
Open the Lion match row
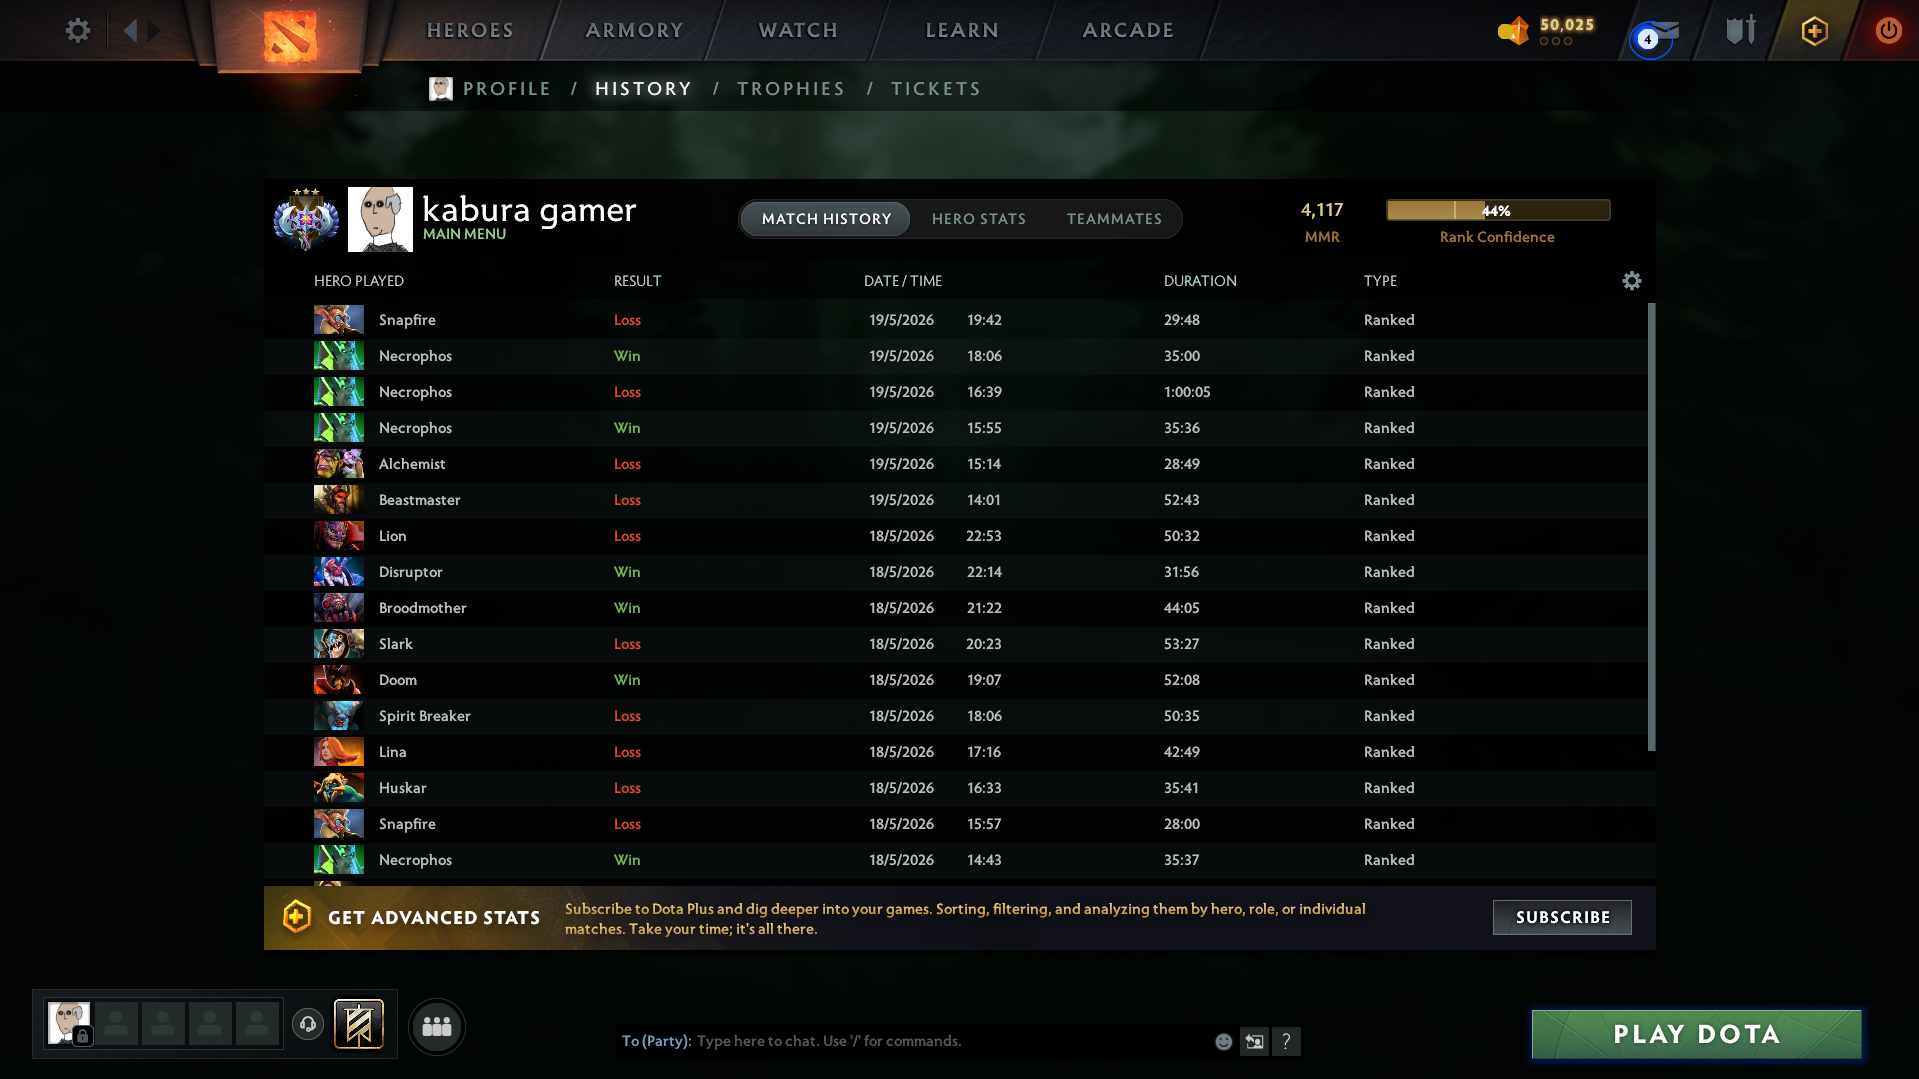click(955, 536)
